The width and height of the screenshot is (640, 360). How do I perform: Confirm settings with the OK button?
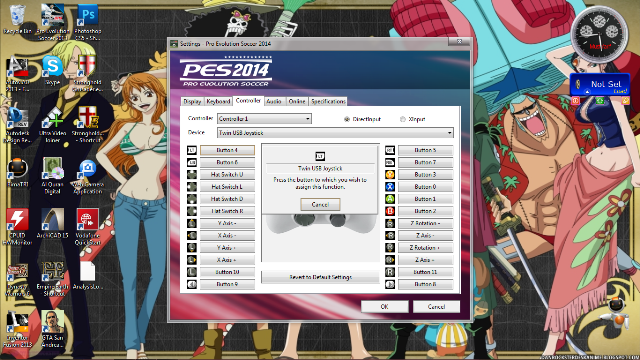tap(384, 307)
